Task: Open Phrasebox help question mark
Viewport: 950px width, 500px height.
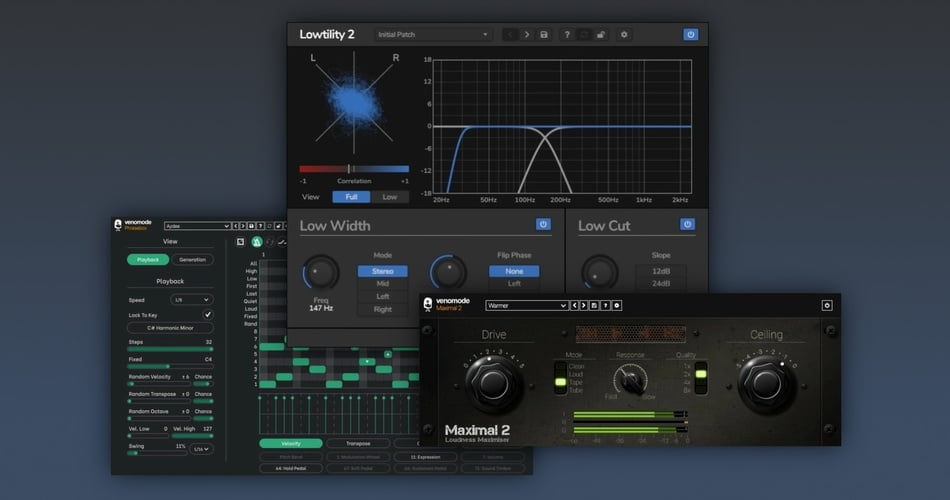Action: coord(260,226)
